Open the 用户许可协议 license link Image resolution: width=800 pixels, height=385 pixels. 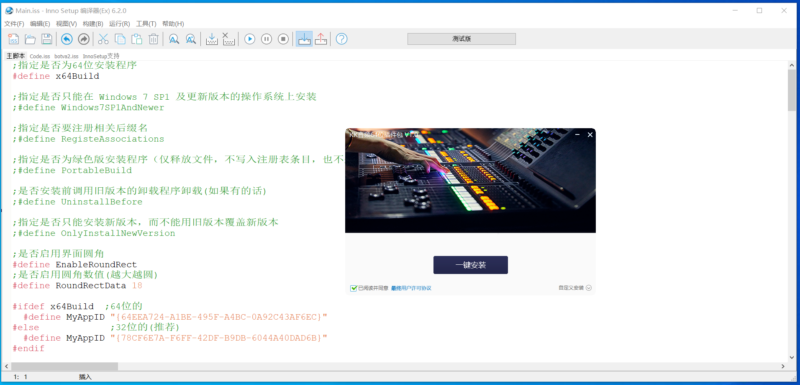[x=412, y=288]
